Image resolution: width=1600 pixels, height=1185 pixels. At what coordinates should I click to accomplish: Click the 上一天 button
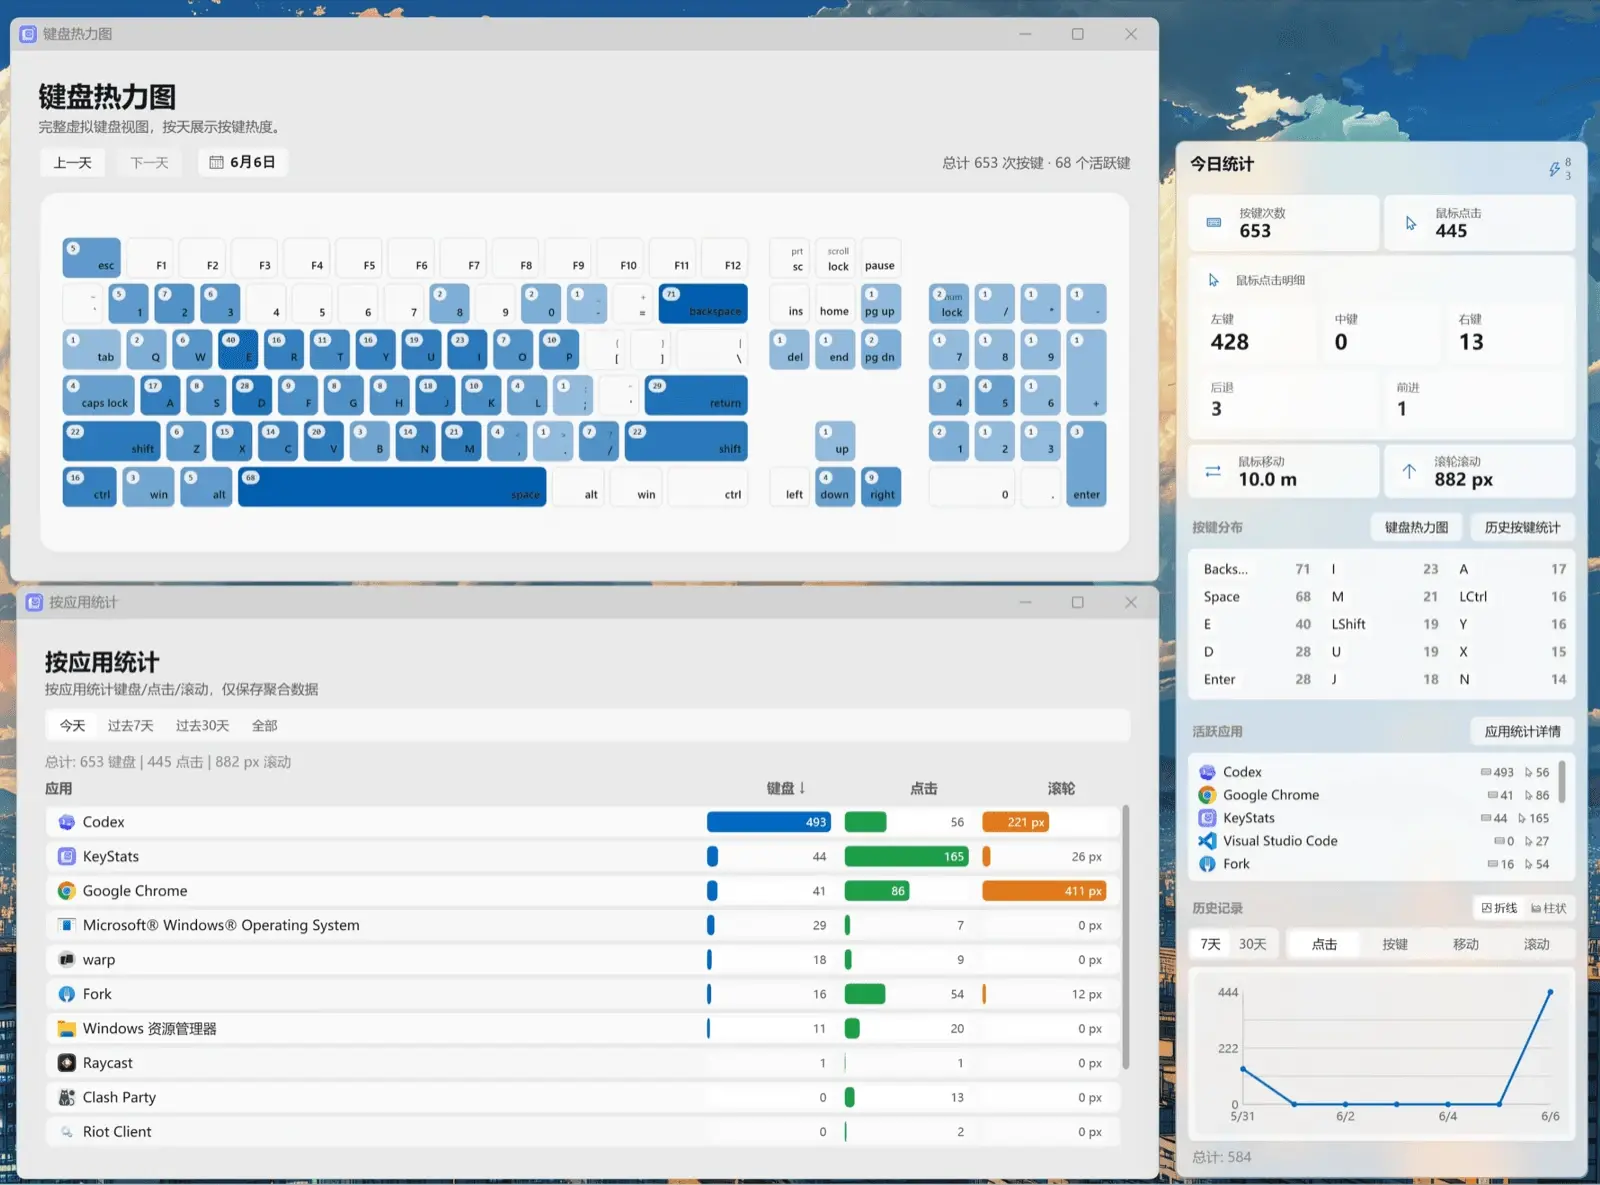point(72,162)
